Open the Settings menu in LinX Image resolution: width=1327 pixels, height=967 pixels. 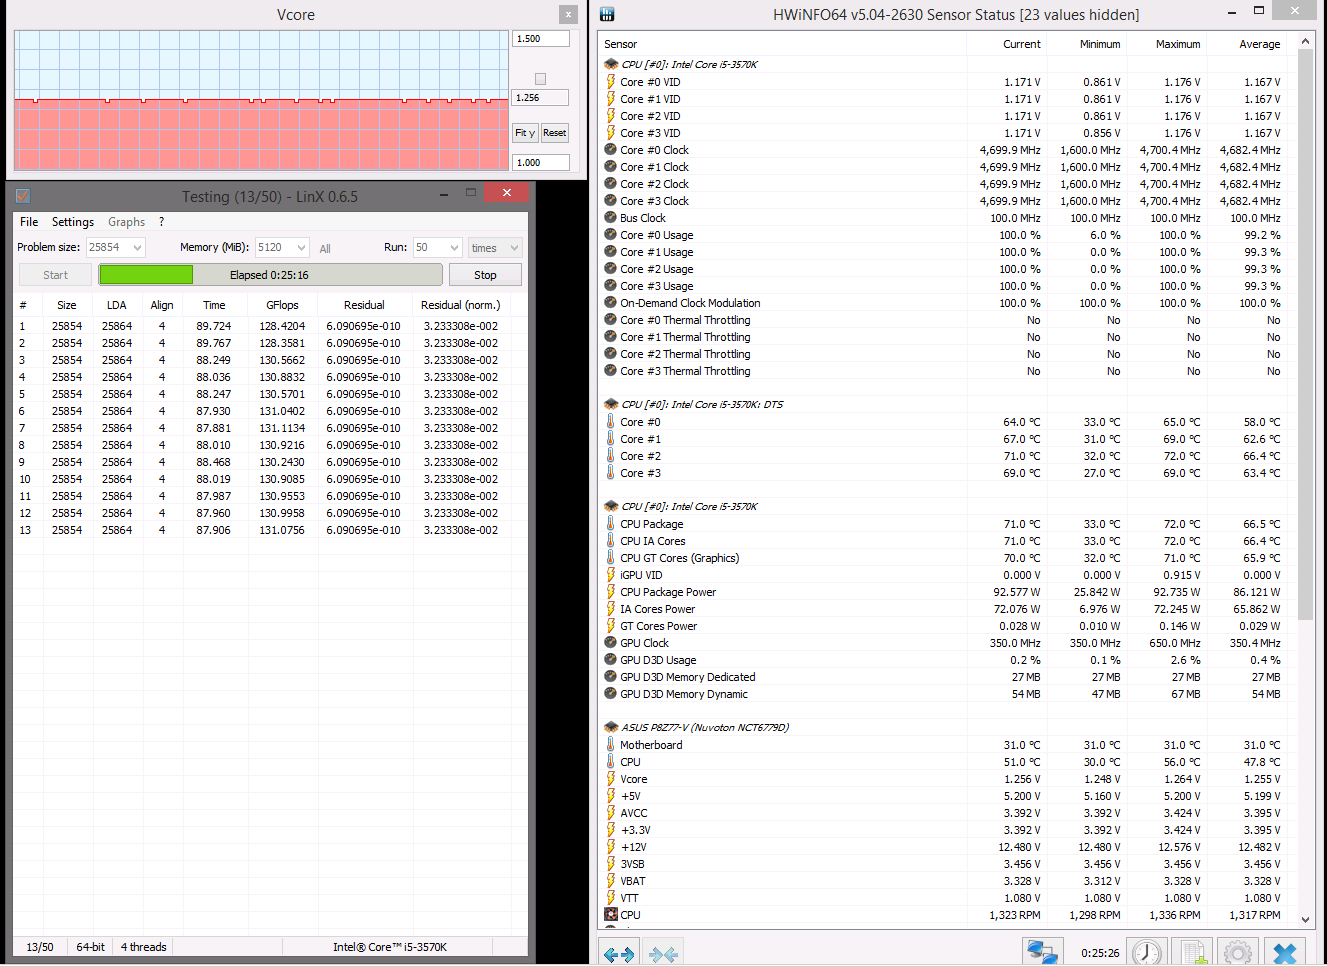73,222
